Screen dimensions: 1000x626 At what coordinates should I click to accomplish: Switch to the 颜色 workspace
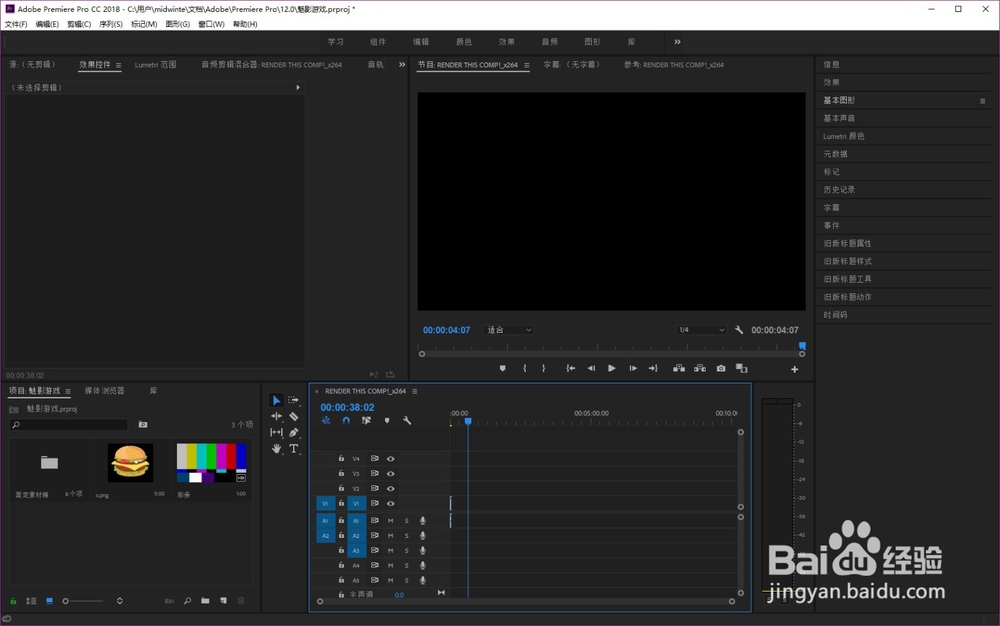point(464,42)
